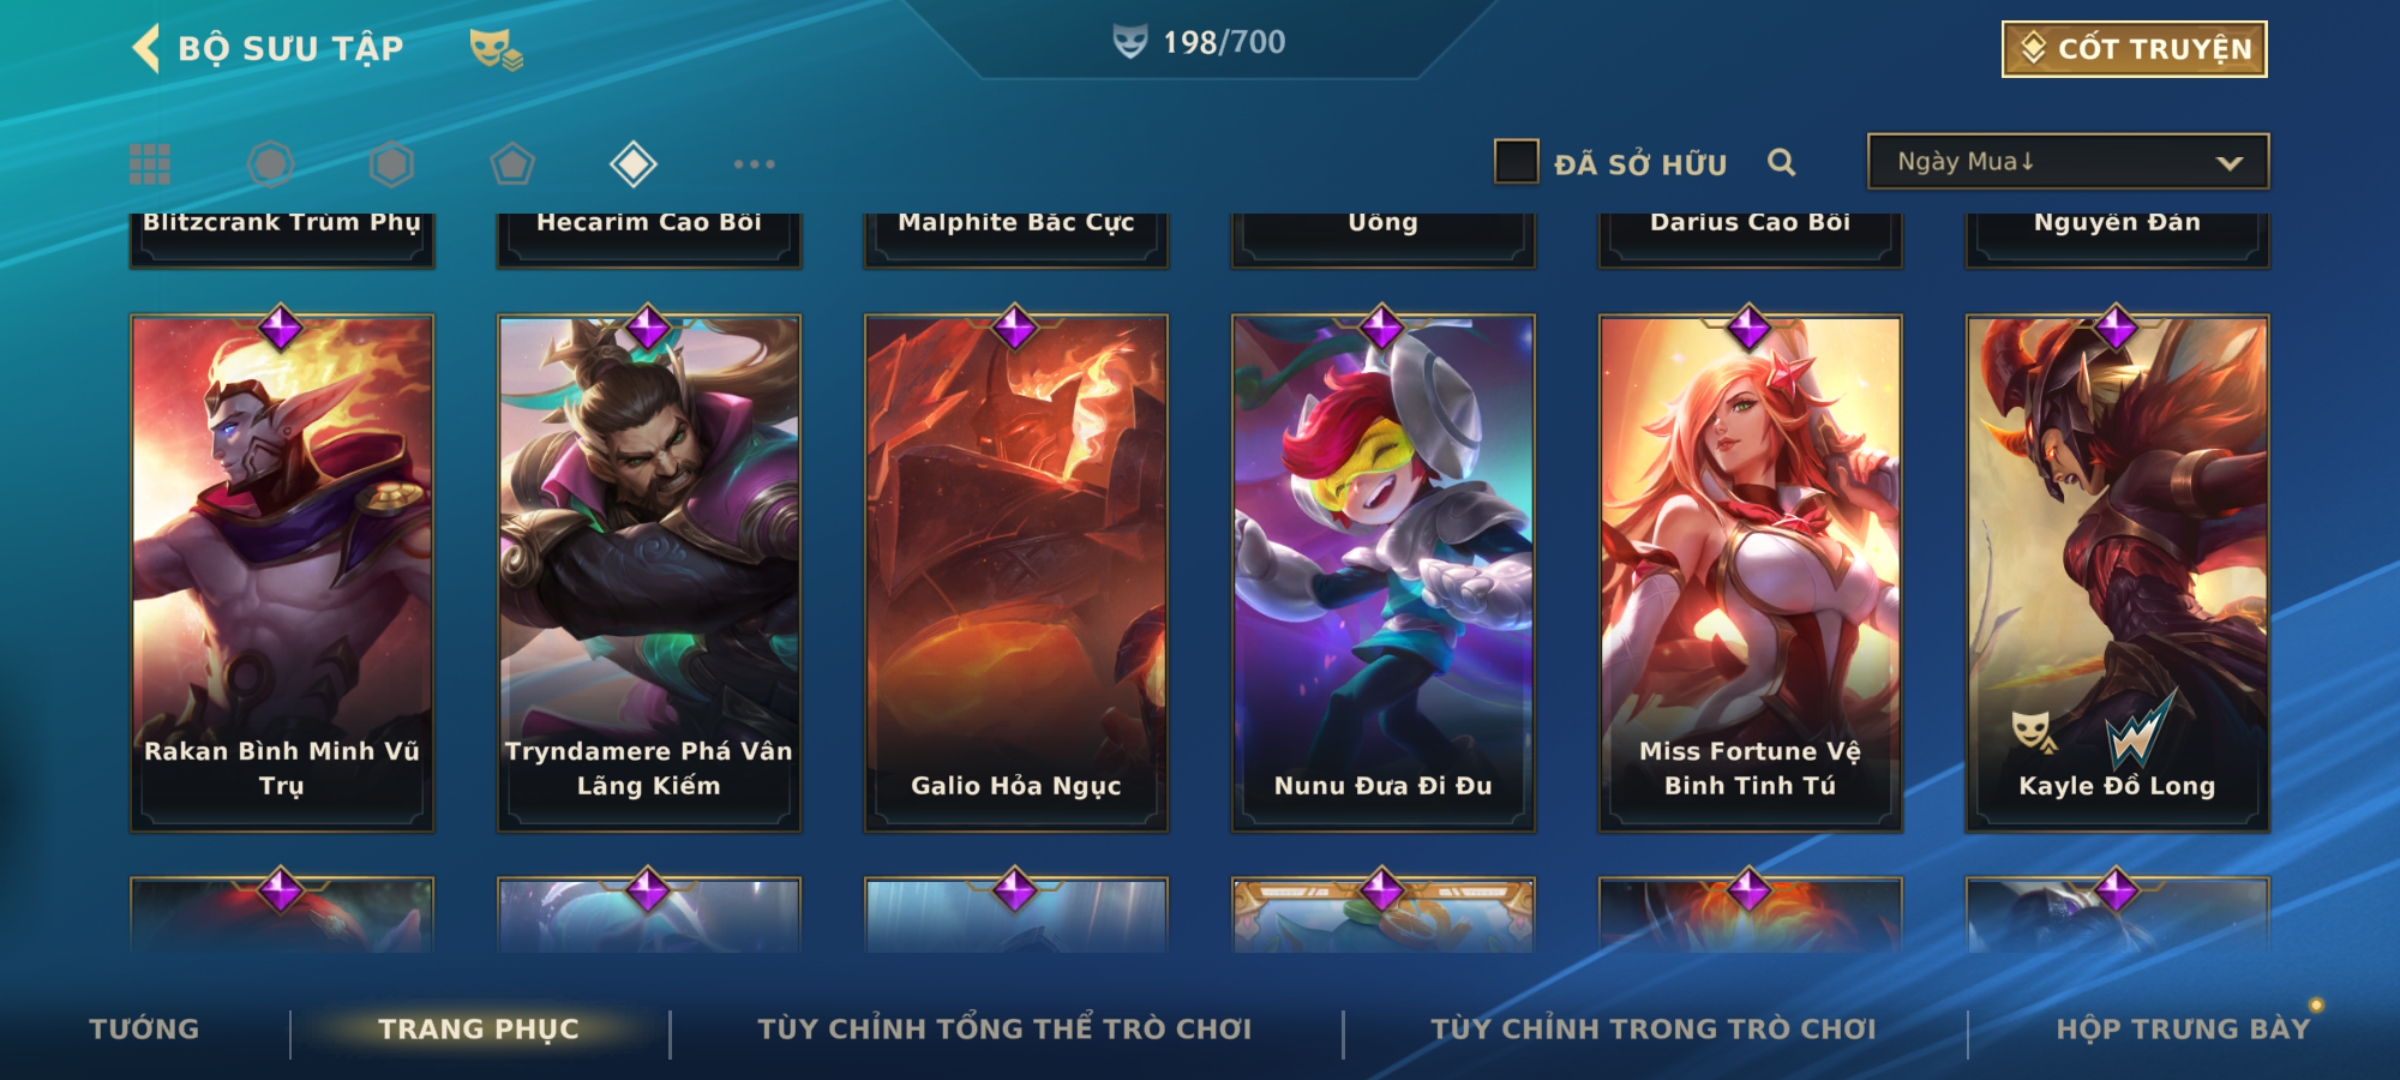Image resolution: width=2400 pixels, height=1080 pixels.
Task: Open Tùy Chỉnh Trong Trò Chơi tab
Action: (x=1653, y=1029)
